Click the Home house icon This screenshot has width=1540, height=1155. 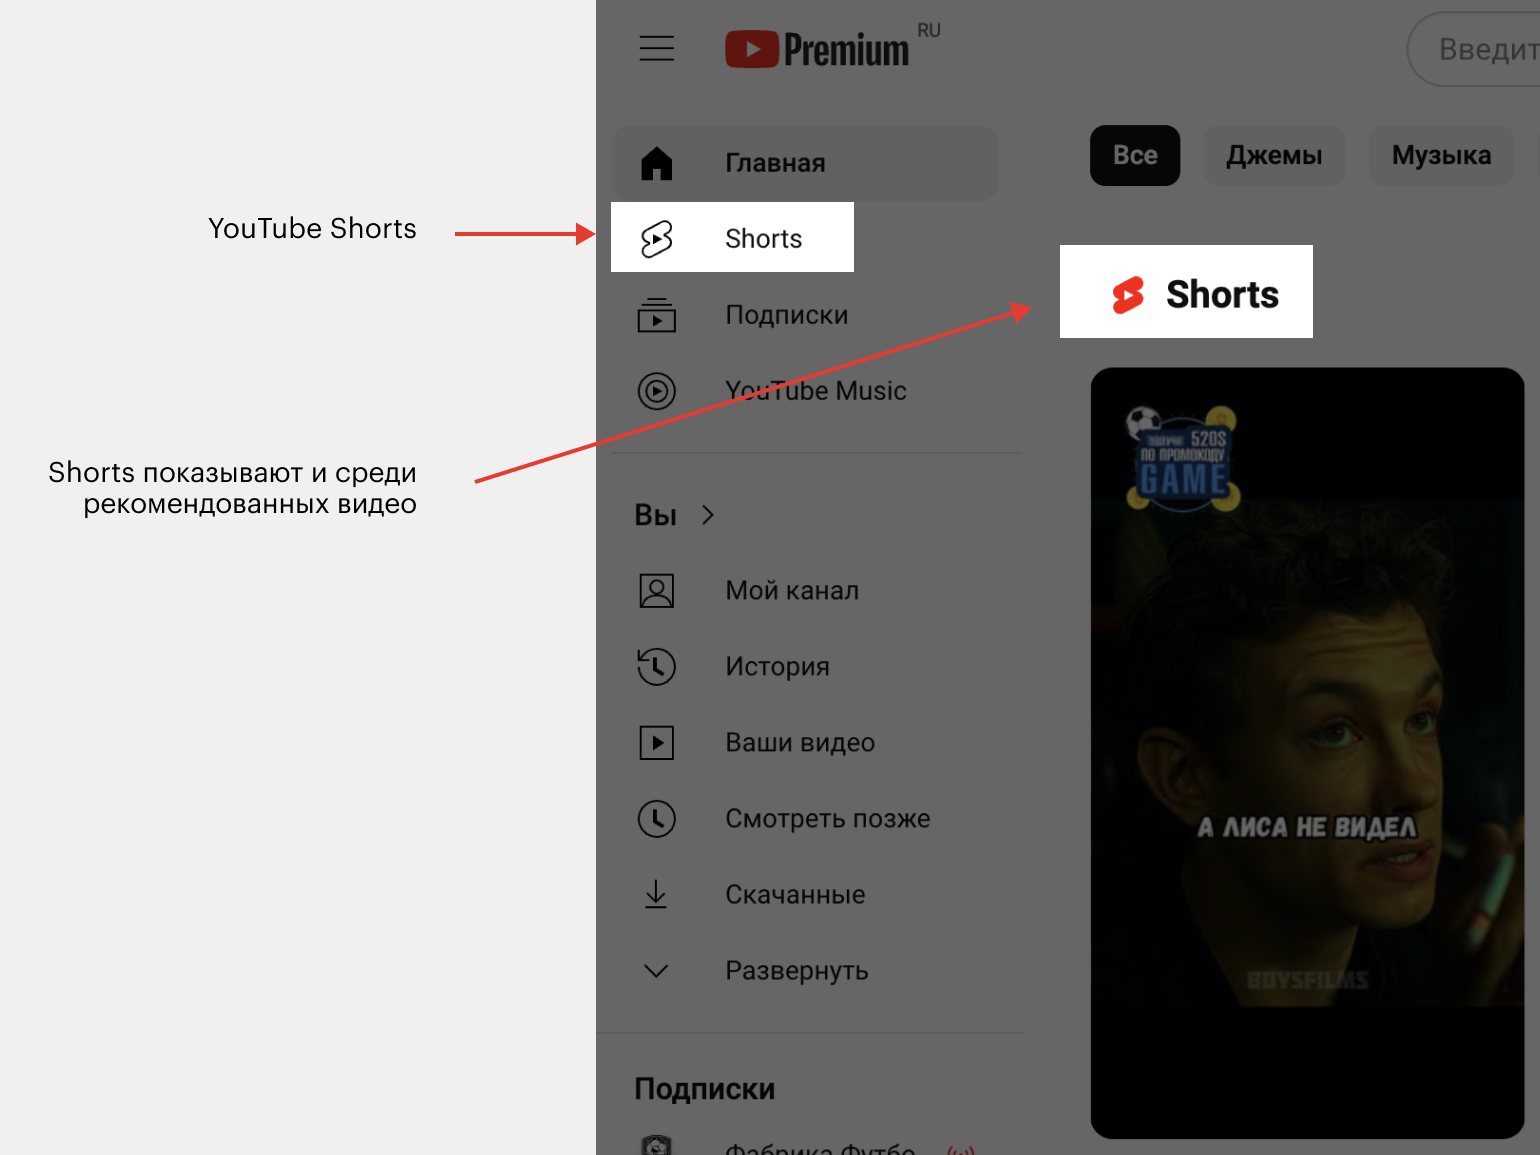[x=657, y=163]
